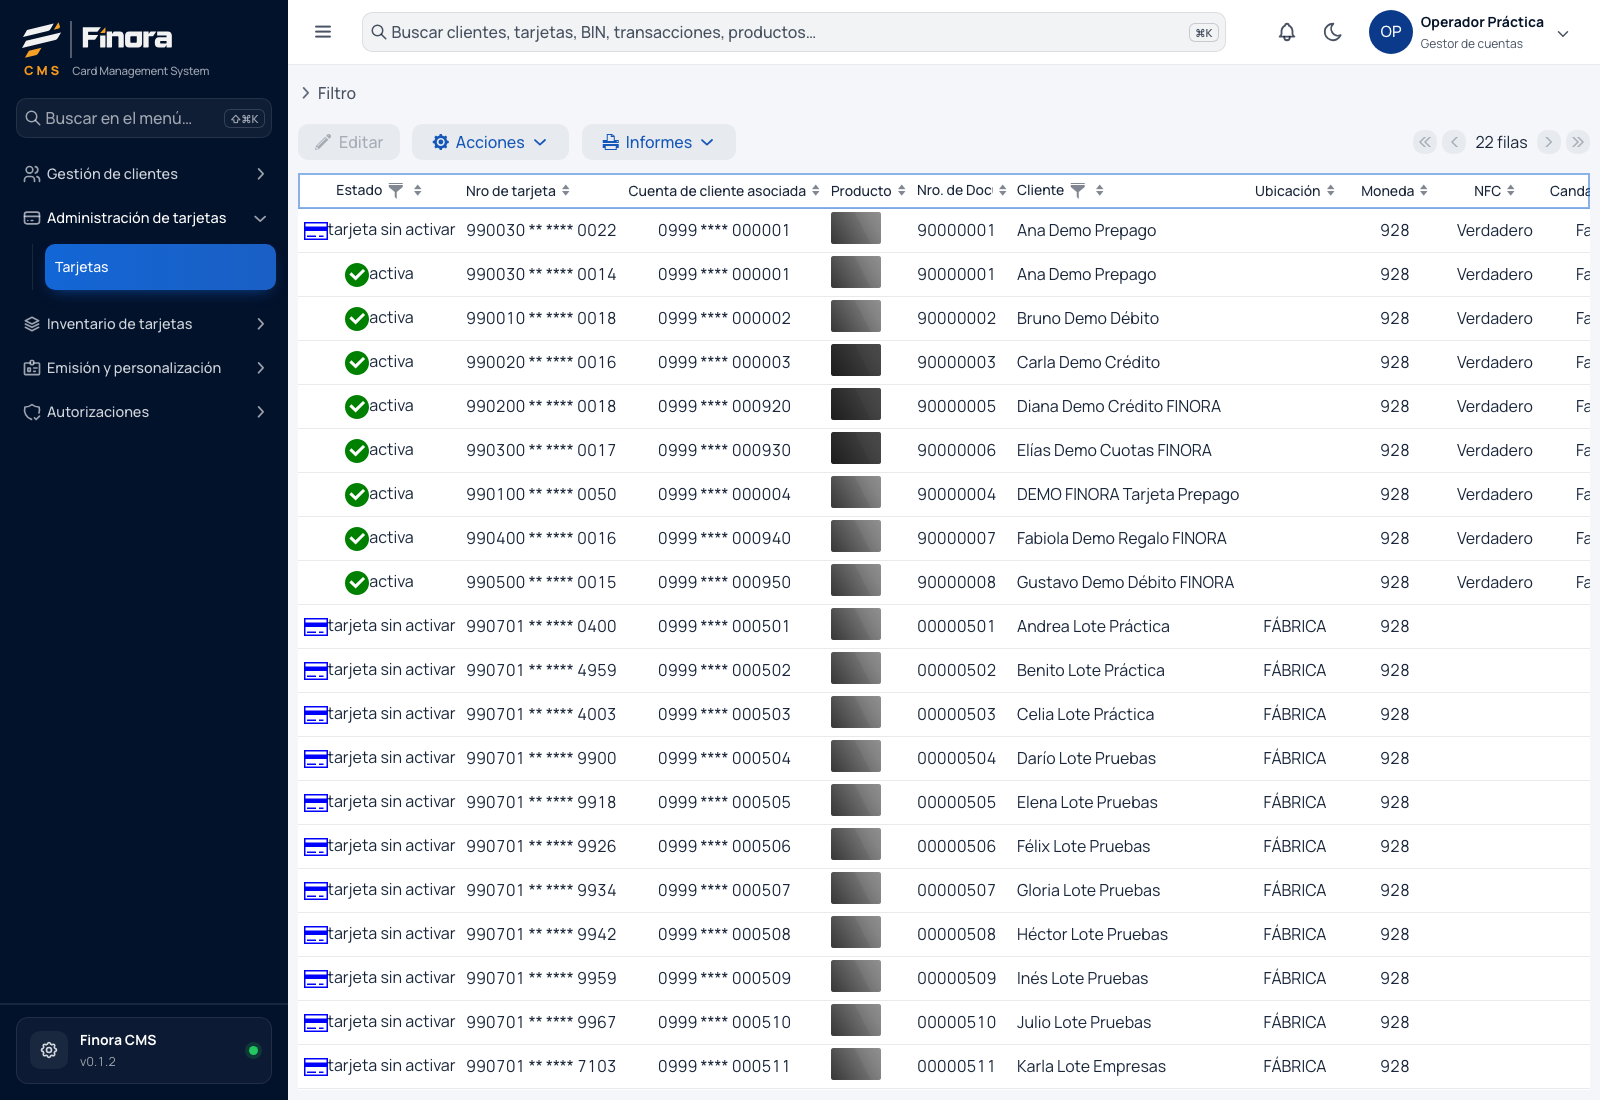Open the Informes dropdown

[x=659, y=142]
